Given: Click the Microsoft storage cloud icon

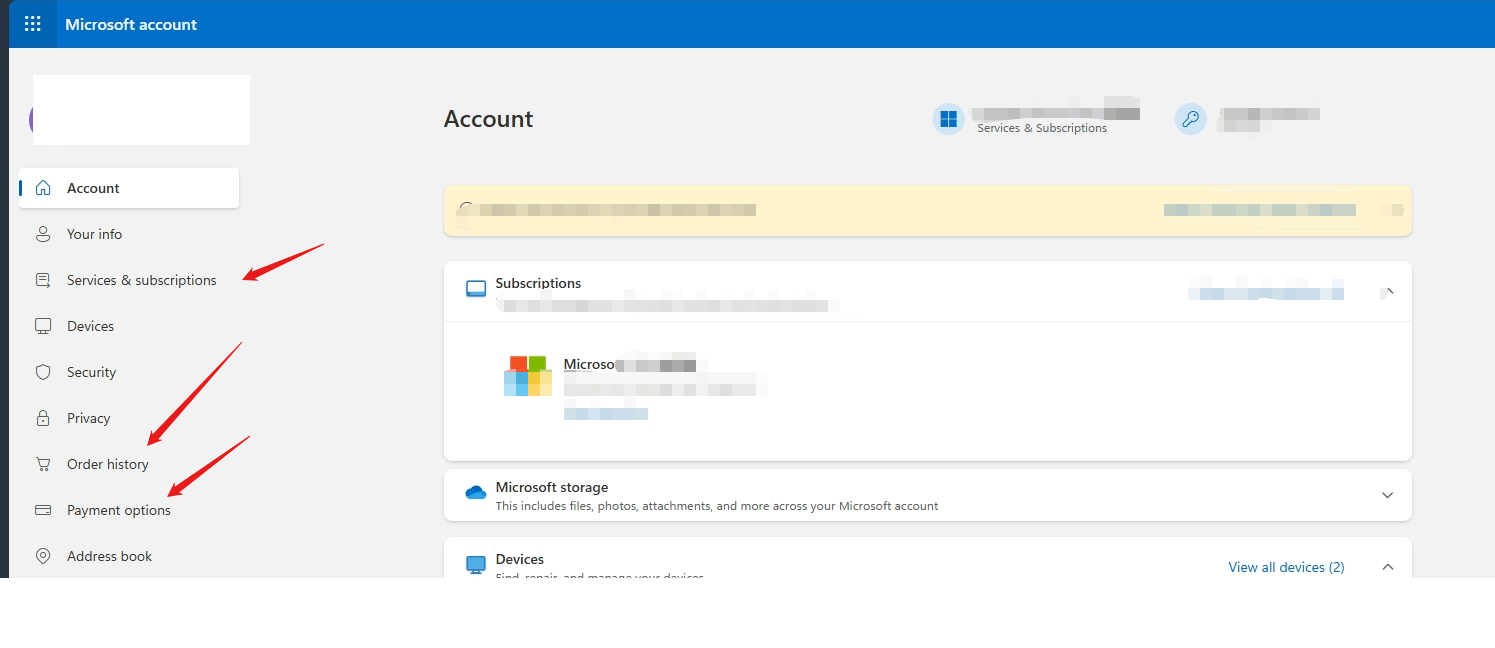Looking at the screenshot, I should coord(476,493).
